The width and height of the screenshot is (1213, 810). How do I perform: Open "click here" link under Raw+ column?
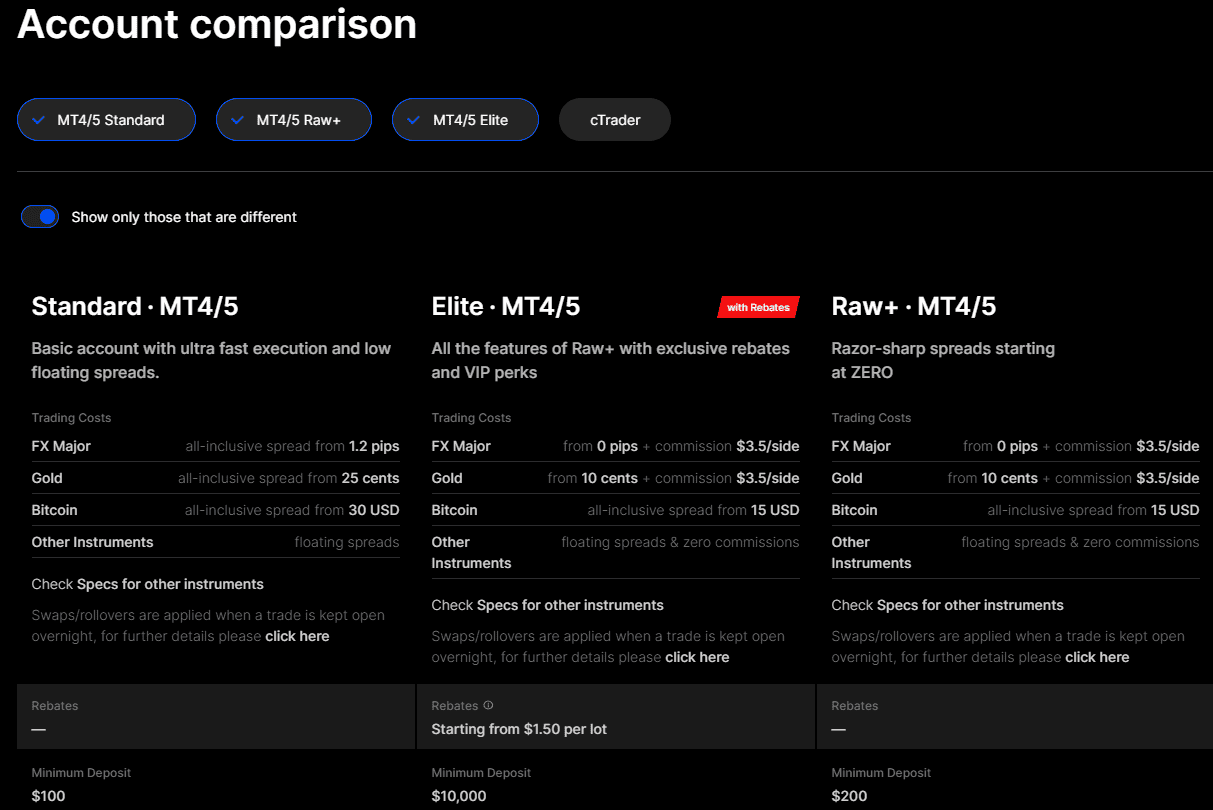coord(1097,657)
